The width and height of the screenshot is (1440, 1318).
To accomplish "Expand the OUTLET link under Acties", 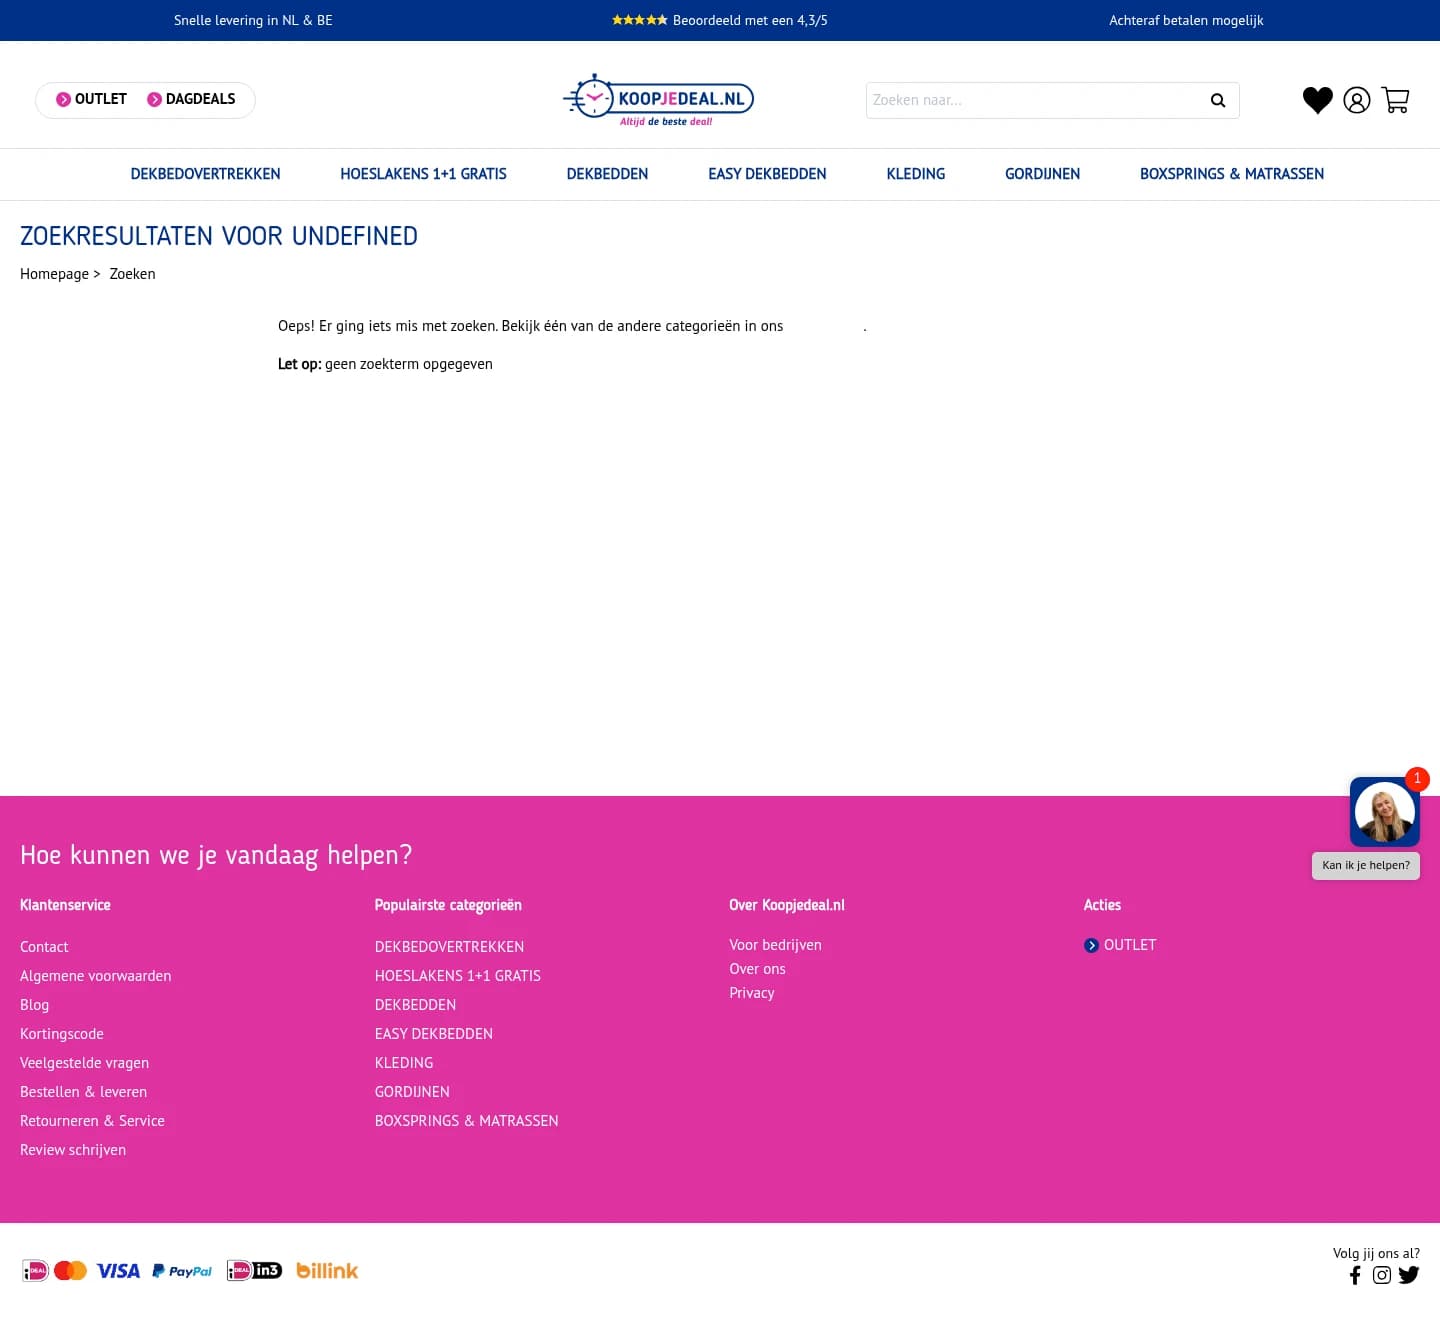I will pyautogui.click(x=1129, y=944).
